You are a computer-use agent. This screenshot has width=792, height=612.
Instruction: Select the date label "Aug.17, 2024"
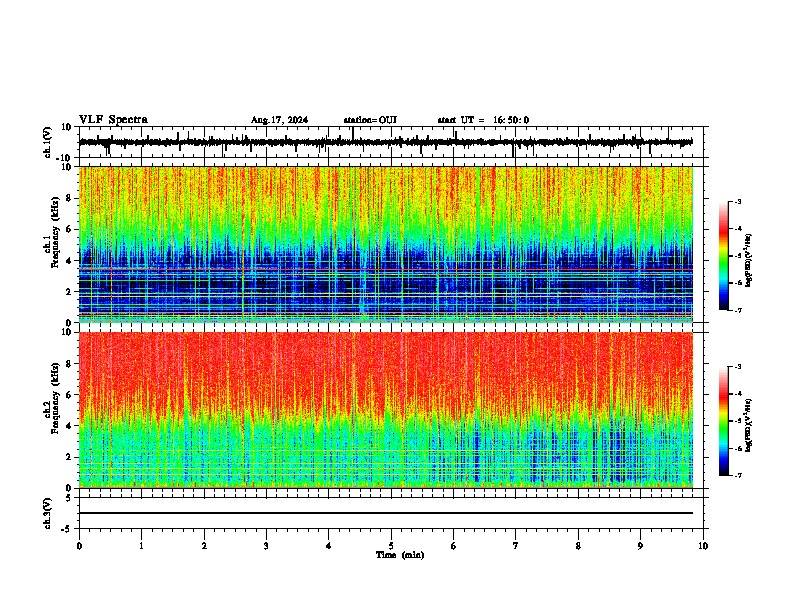[279, 120]
